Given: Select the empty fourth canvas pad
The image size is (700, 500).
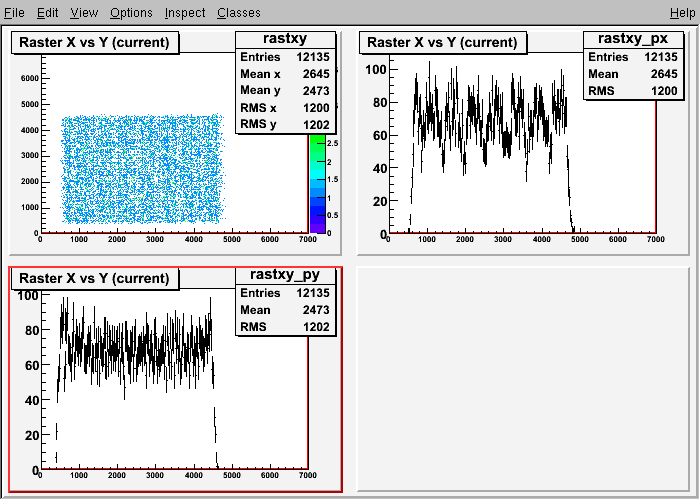Looking at the screenshot, I should (523, 379).
